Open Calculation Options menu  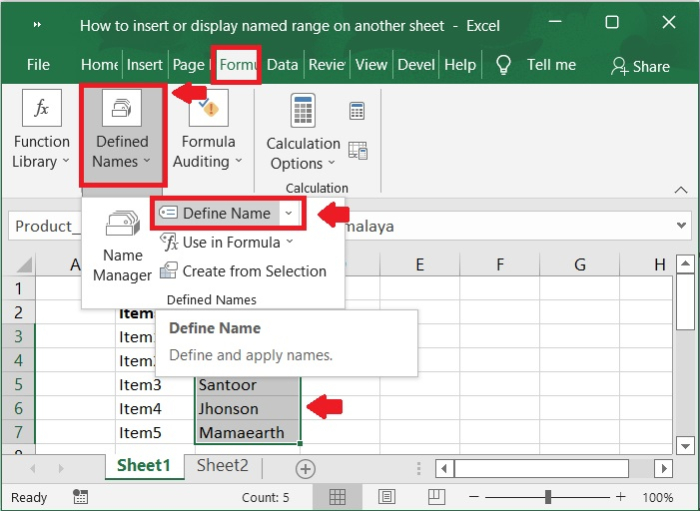(x=303, y=133)
